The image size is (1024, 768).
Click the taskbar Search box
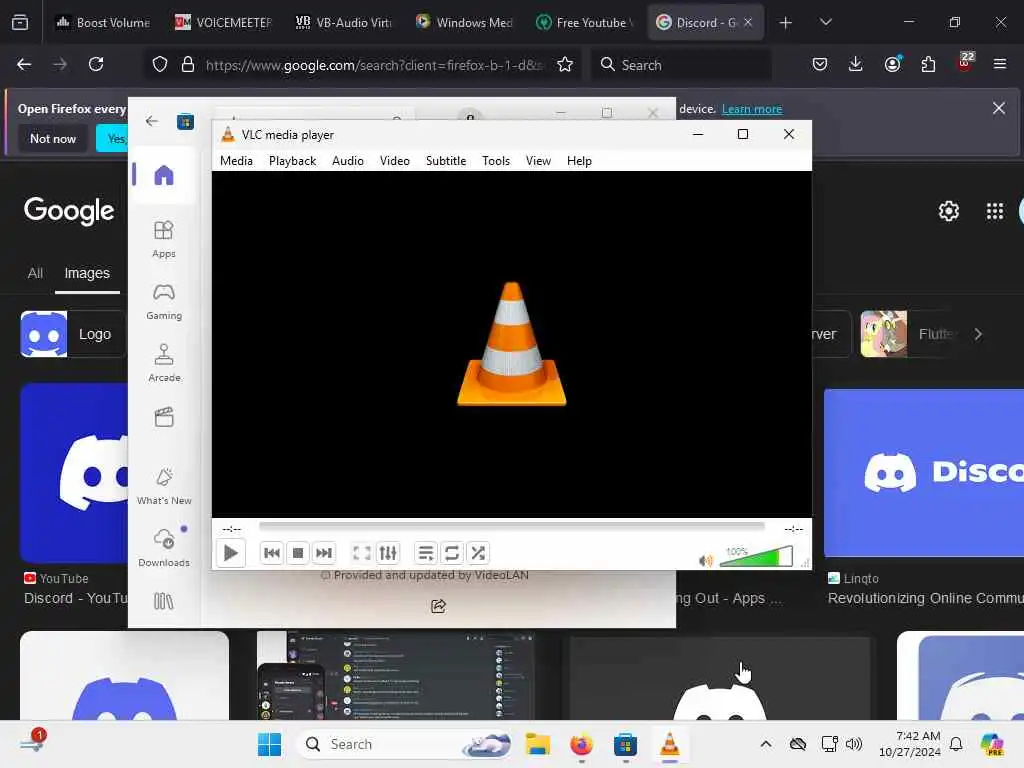pos(404,744)
